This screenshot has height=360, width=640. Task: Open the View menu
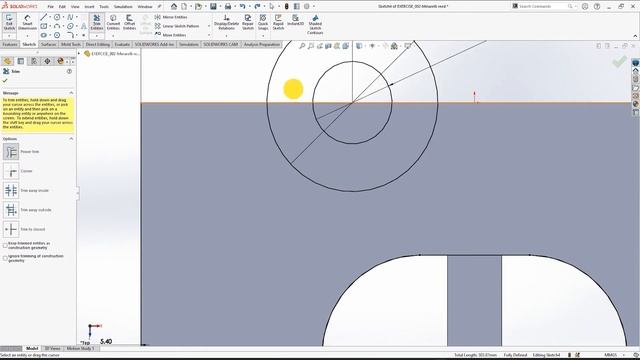click(75, 7)
